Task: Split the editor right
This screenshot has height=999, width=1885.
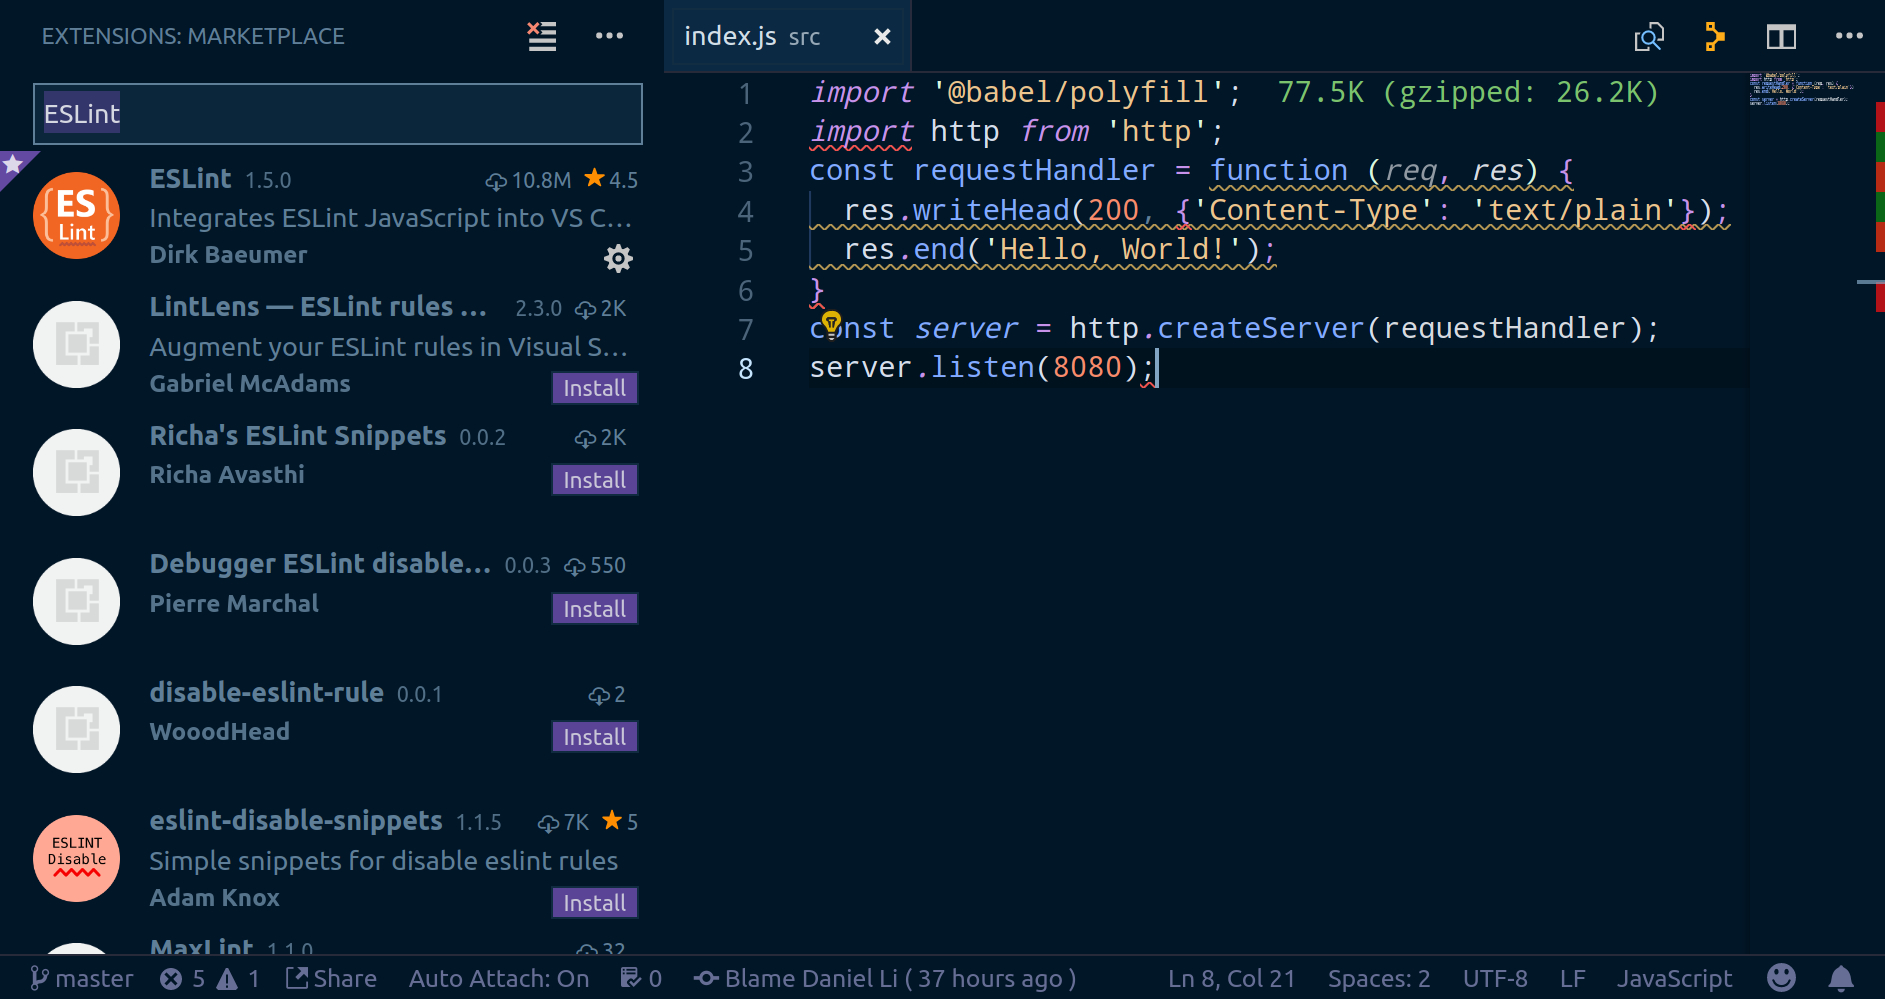Action: (x=1780, y=37)
